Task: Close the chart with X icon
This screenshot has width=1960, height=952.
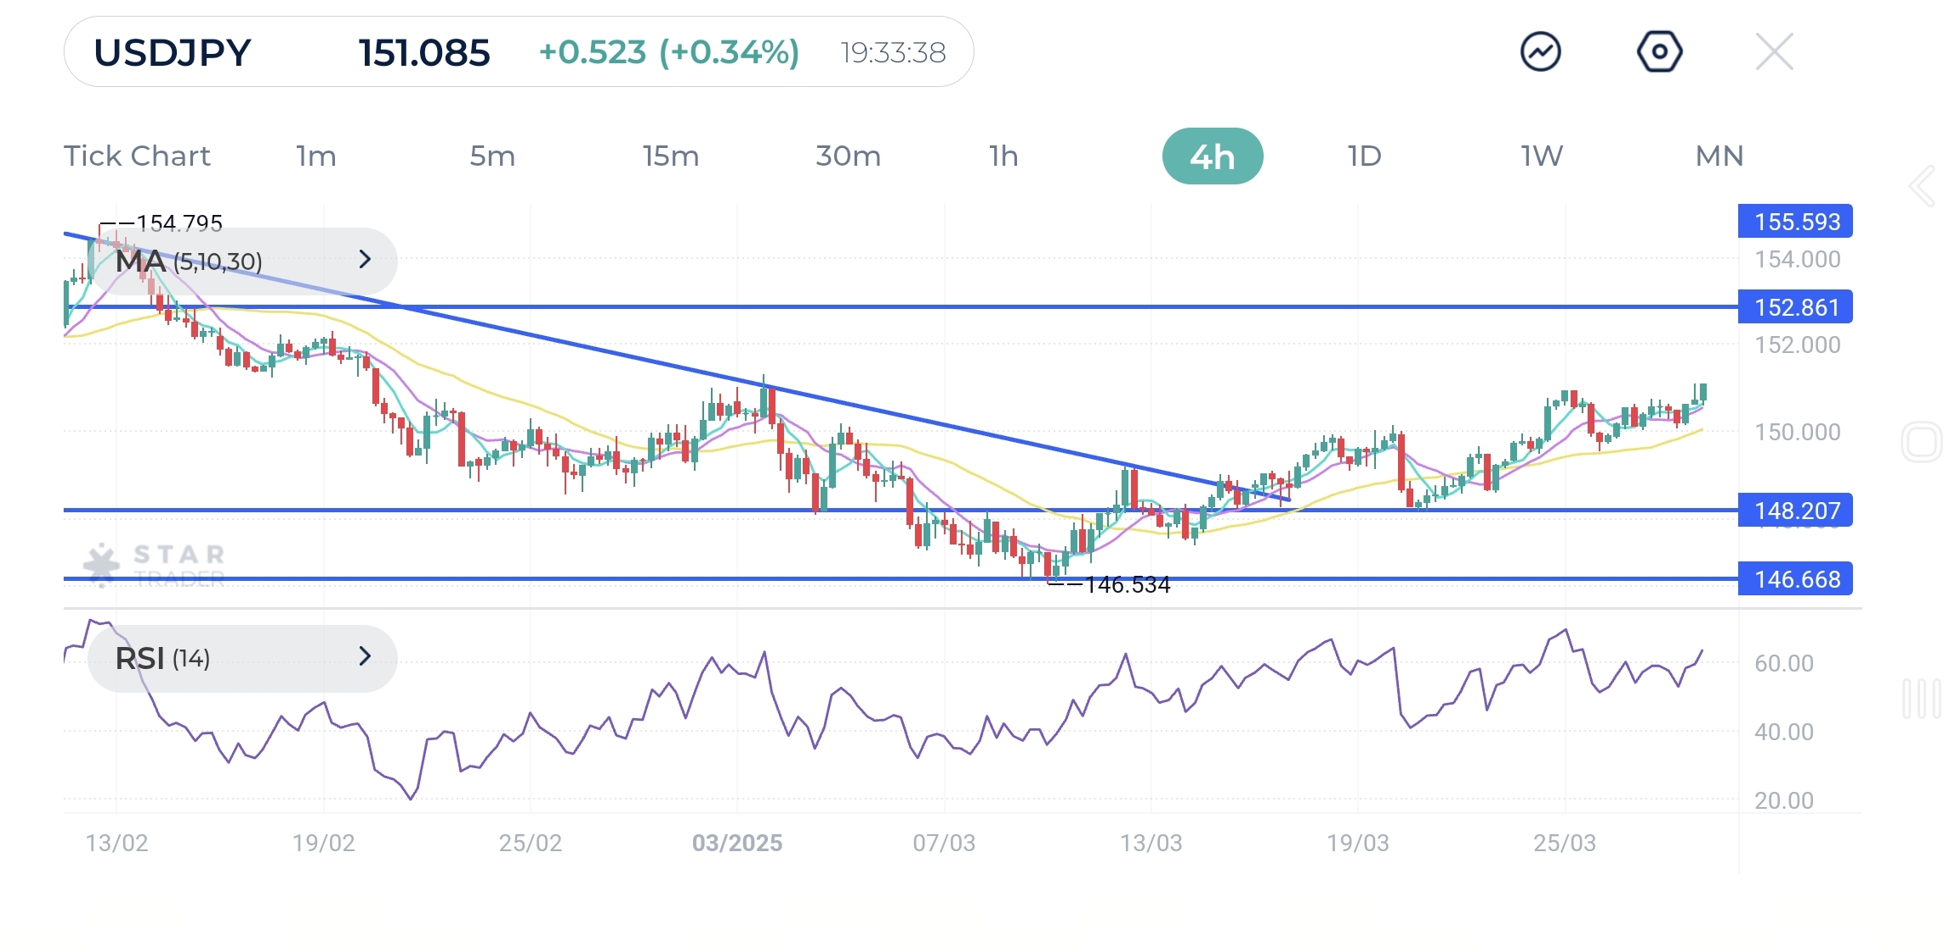Action: click(1774, 52)
